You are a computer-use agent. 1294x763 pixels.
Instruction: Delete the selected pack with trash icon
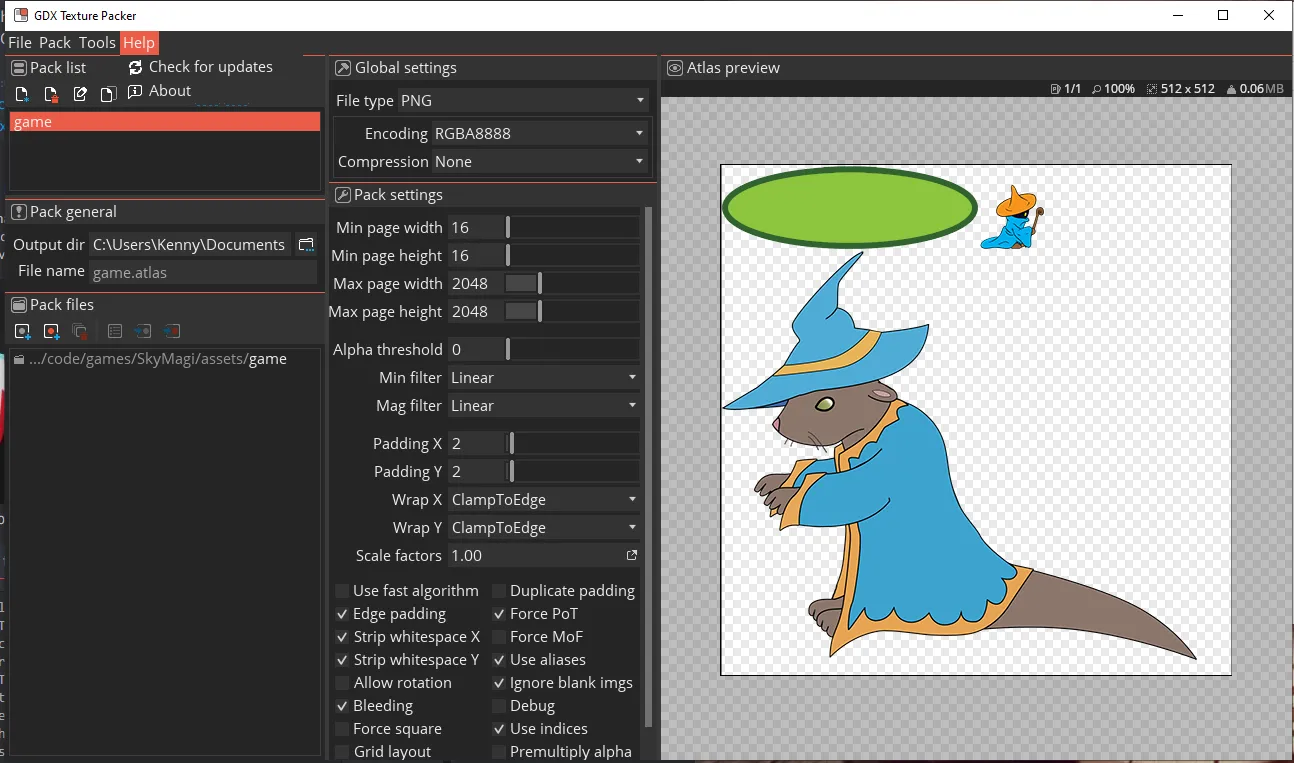pyautogui.click(x=51, y=94)
